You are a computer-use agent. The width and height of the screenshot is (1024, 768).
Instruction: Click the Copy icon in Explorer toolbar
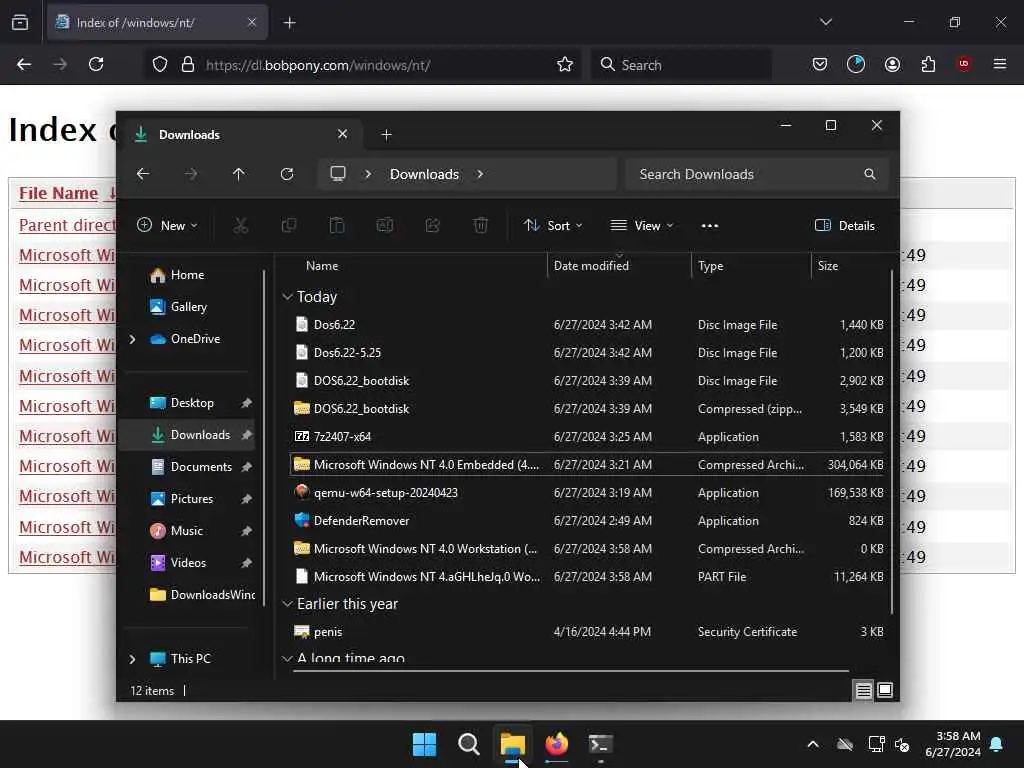click(289, 225)
